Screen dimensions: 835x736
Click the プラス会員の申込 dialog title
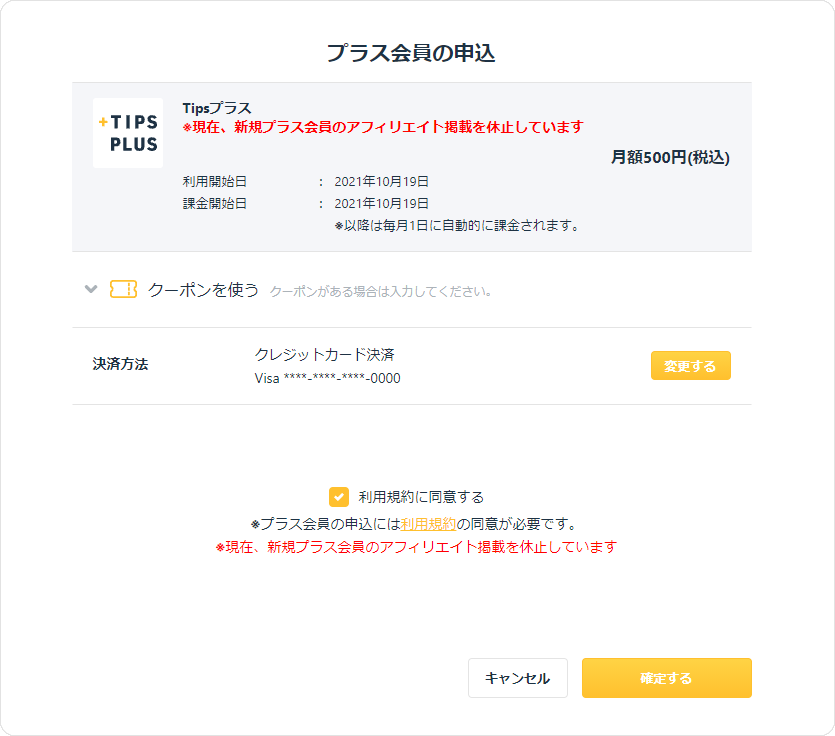tap(411, 53)
